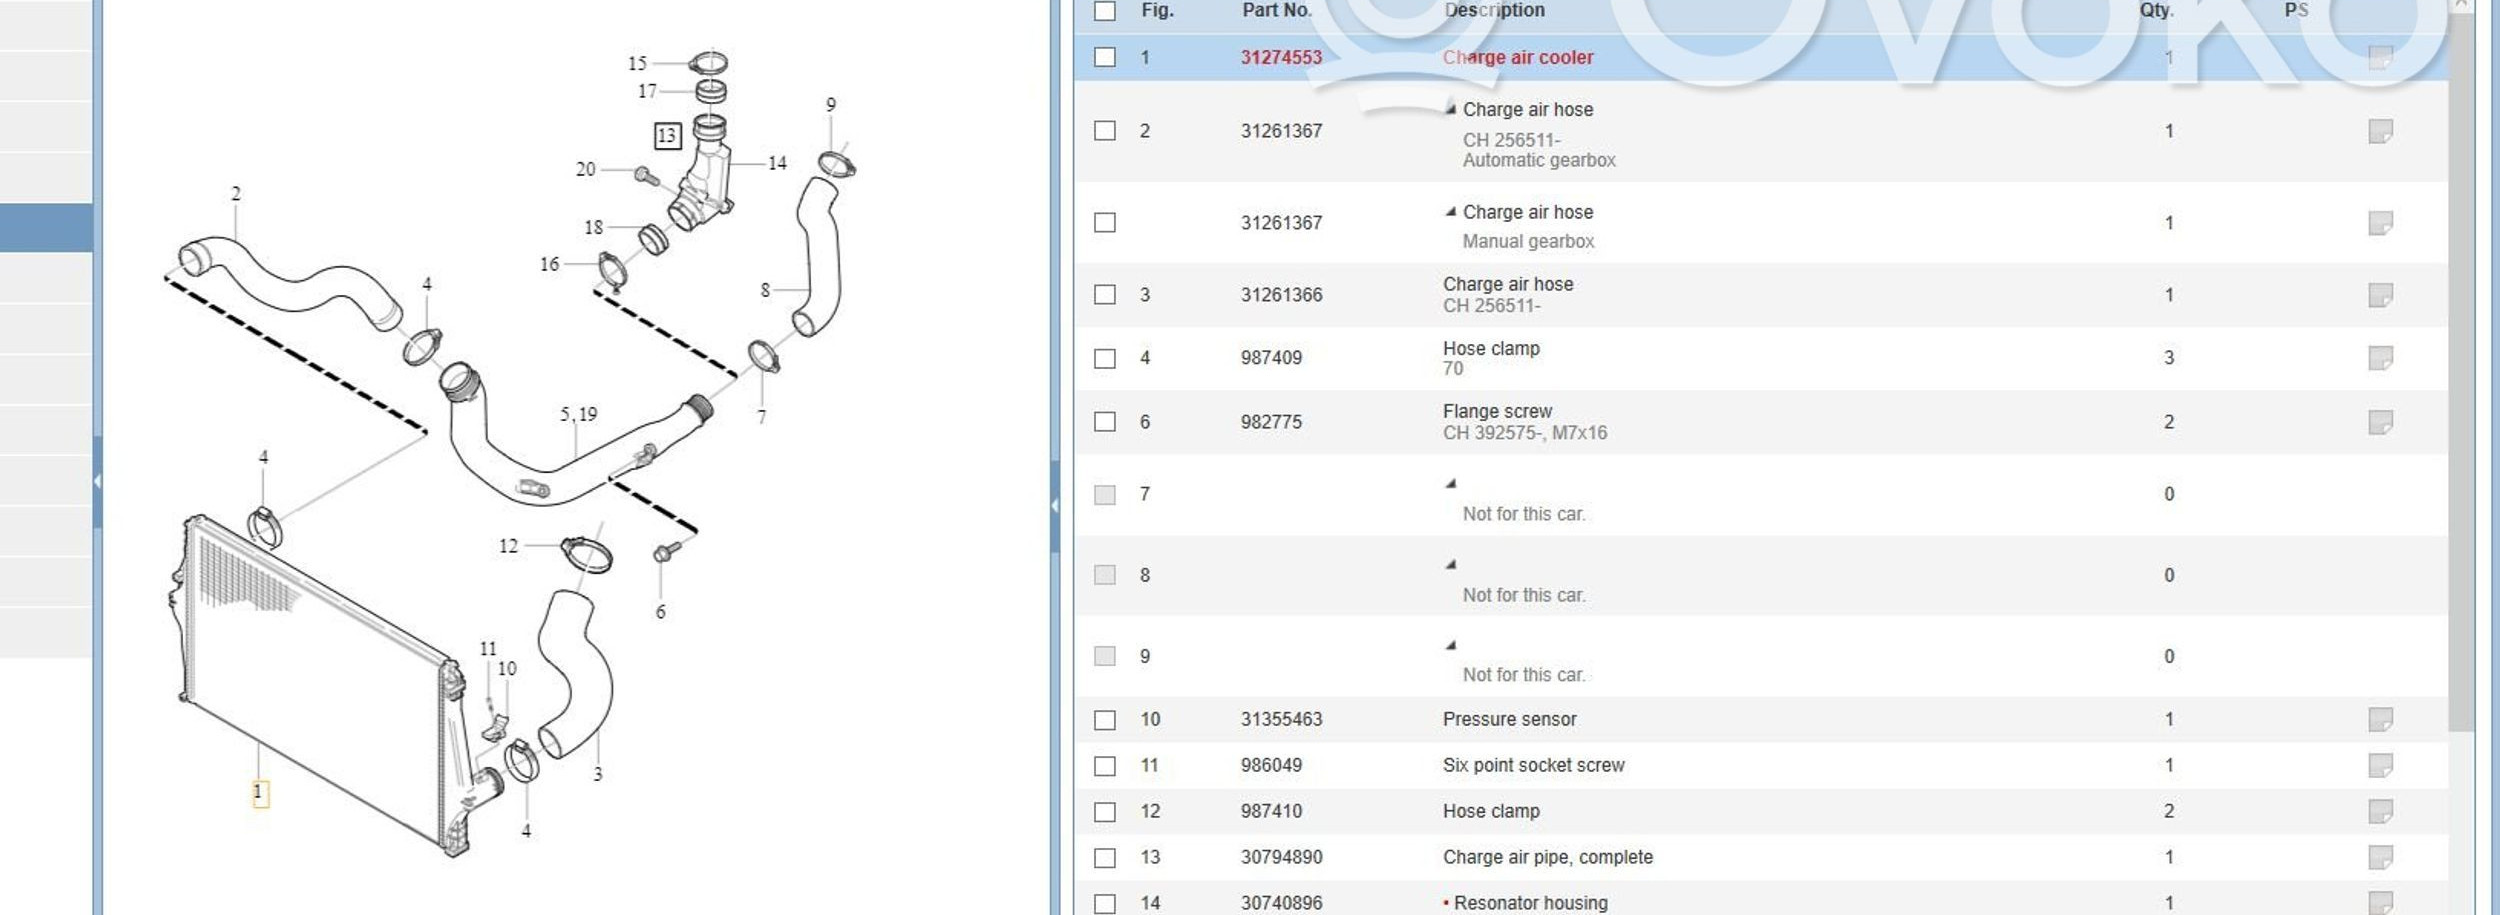Open note icon for Charge air cooler row

2379,58
